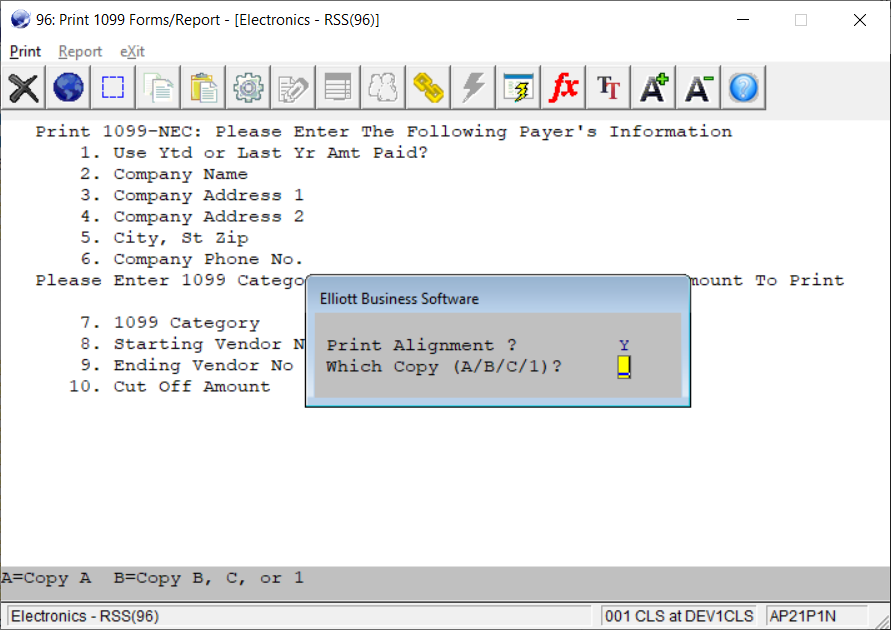Increase font size with A plus icon
This screenshot has height=630, width=891.
[653, 87]
